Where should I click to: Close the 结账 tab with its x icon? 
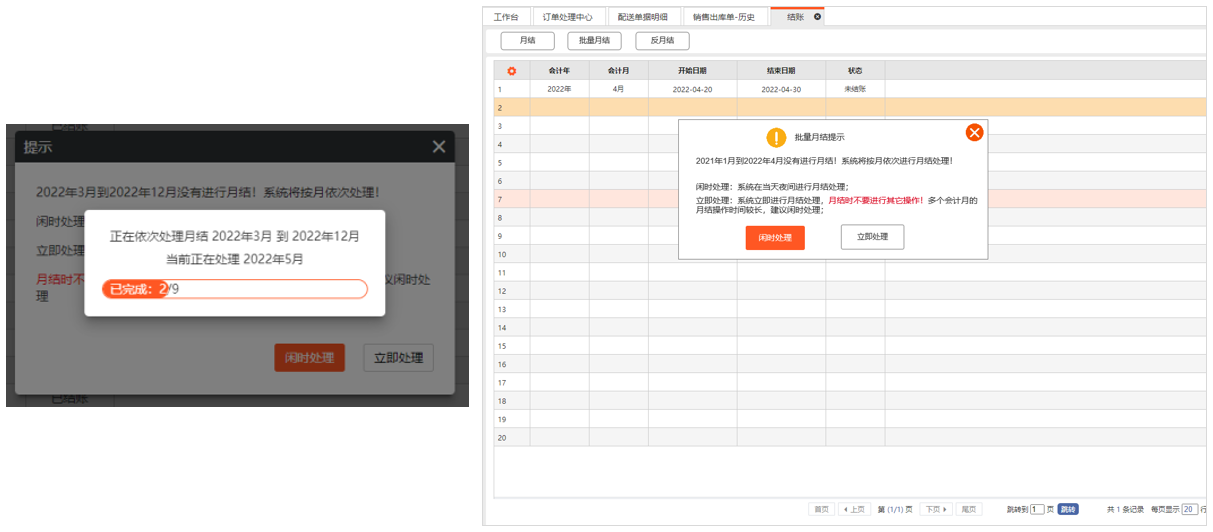[818, 17]
